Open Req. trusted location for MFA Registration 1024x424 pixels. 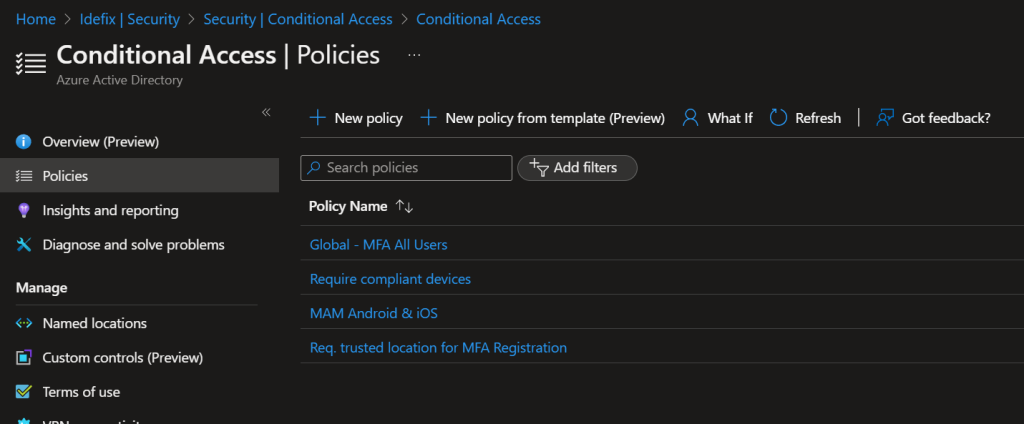pyautogui.click(x=438, y=348)
